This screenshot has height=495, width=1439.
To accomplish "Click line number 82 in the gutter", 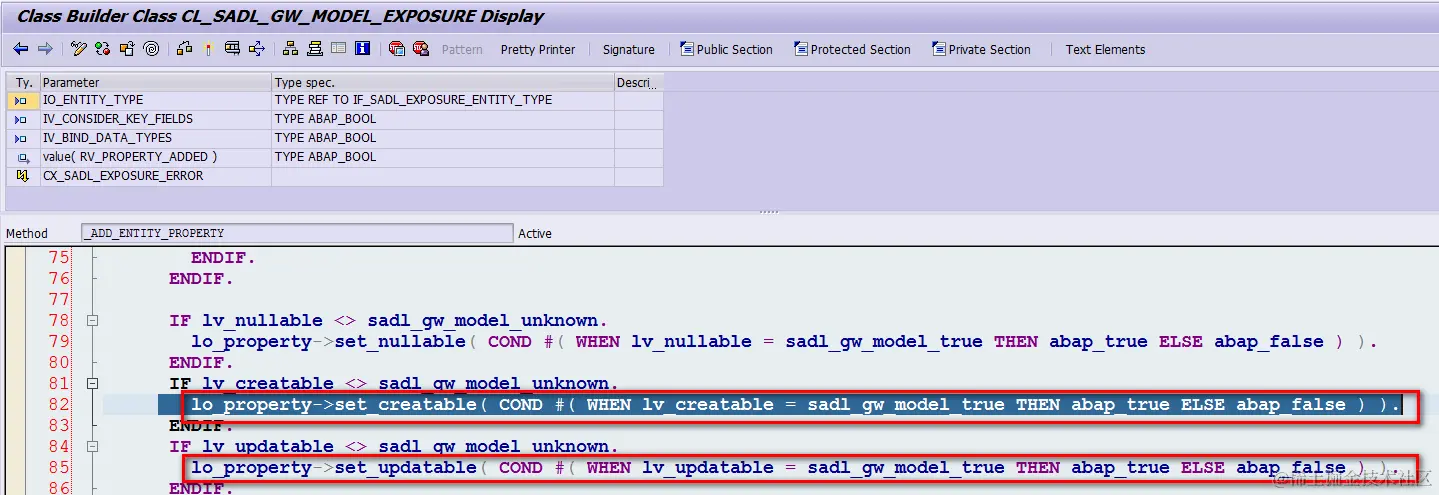I will [59, 405].
